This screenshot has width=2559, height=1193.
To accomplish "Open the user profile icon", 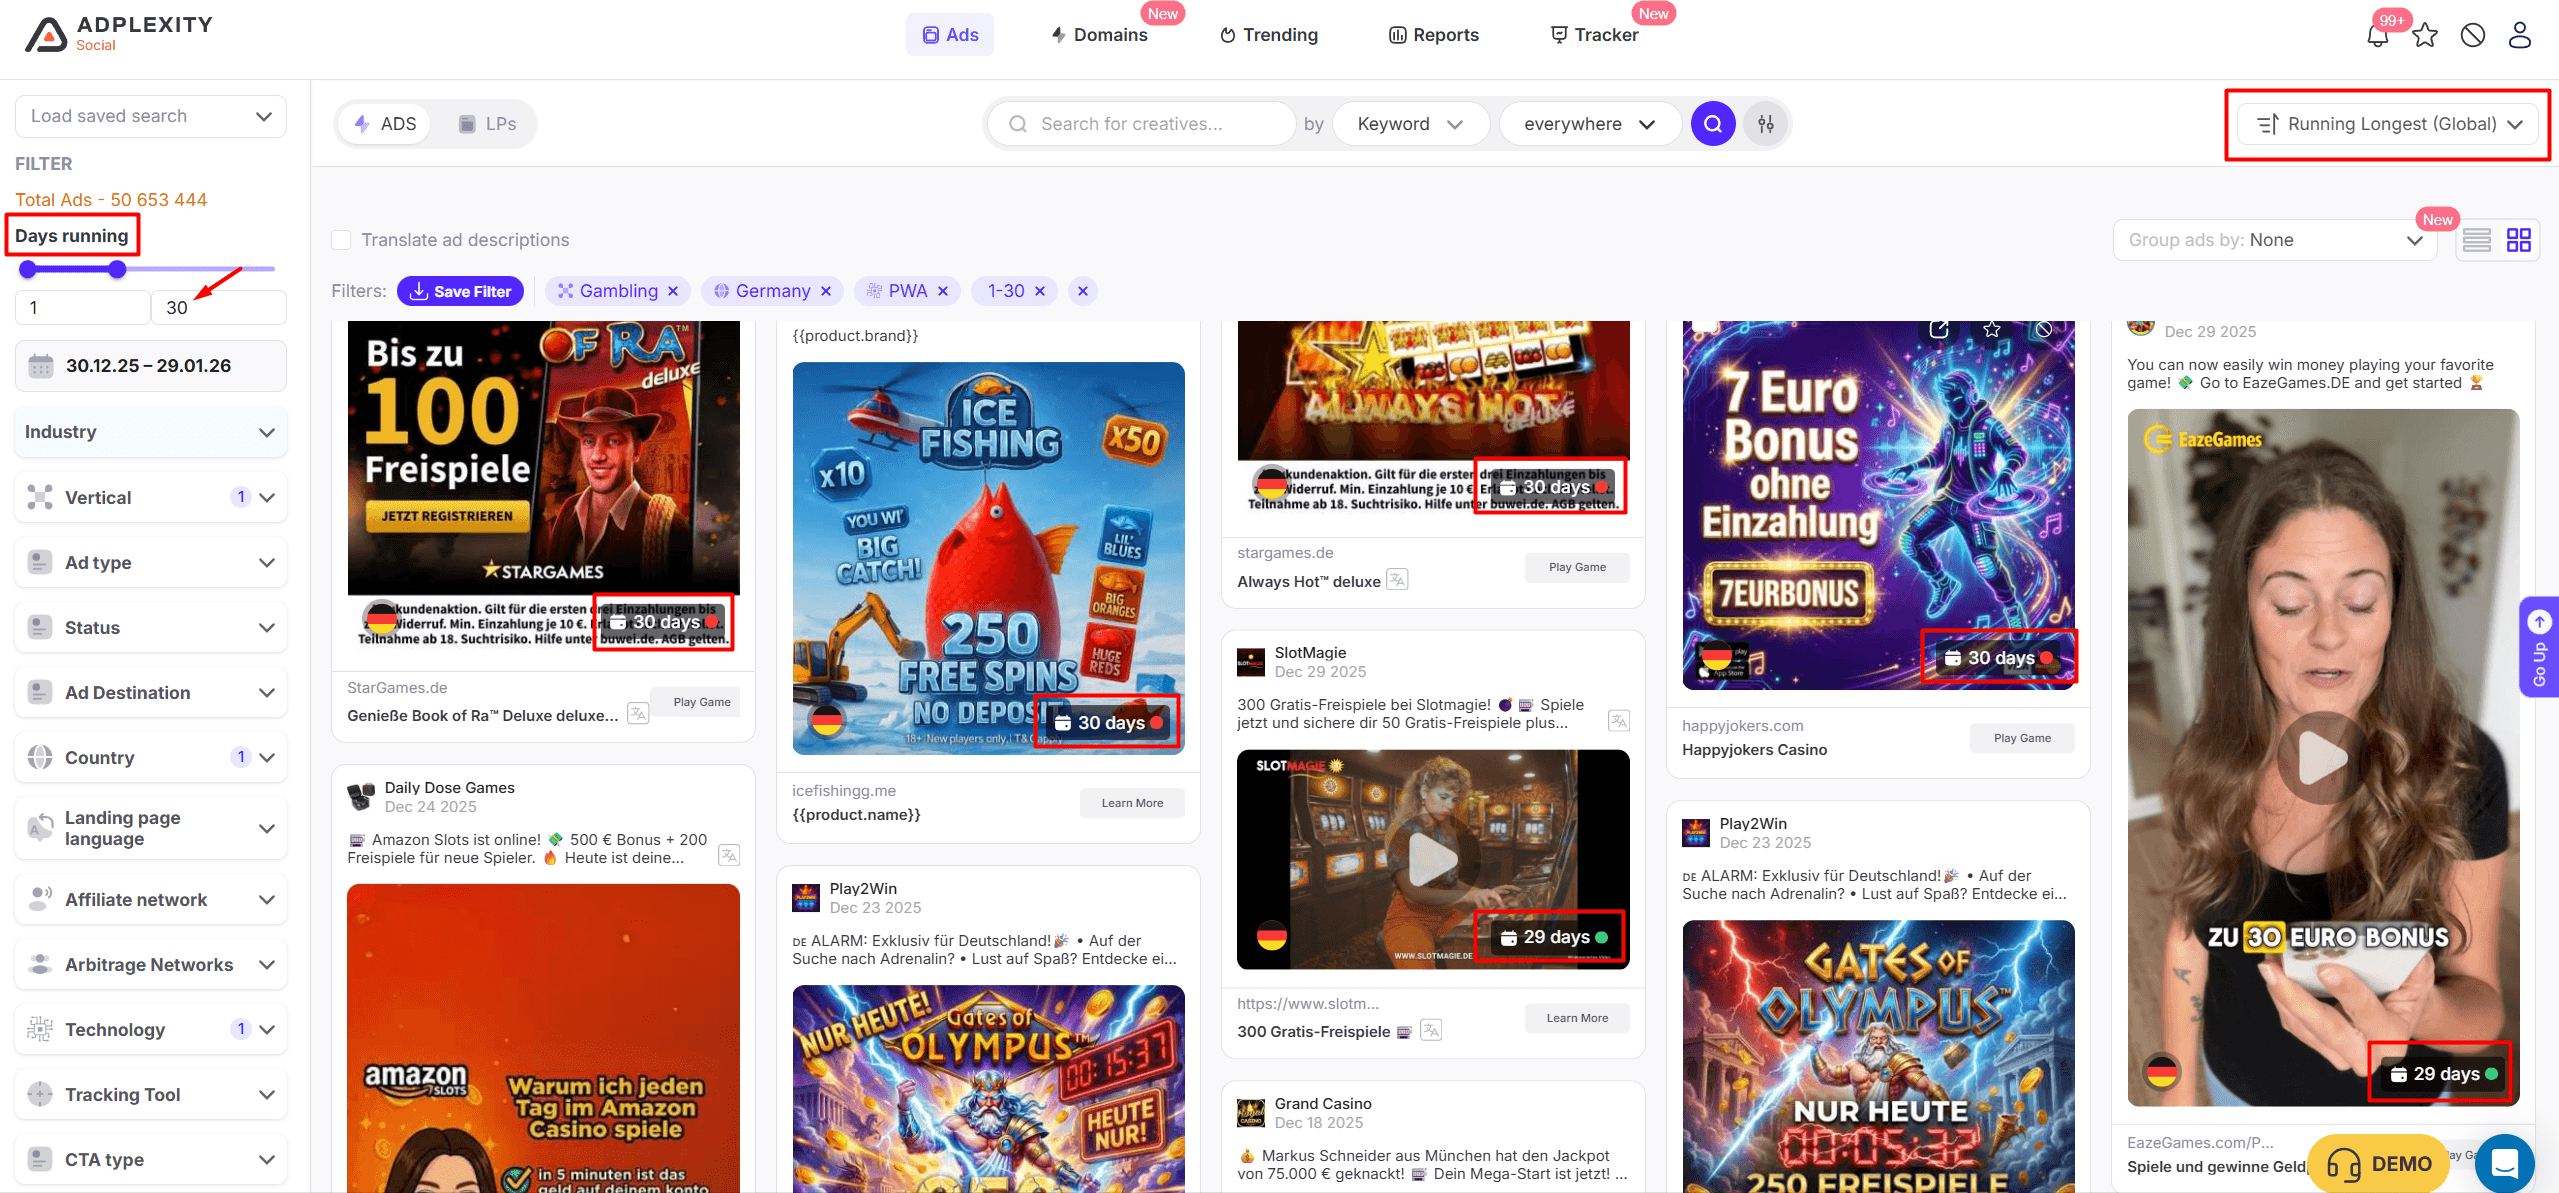I will pos(2519,36).
